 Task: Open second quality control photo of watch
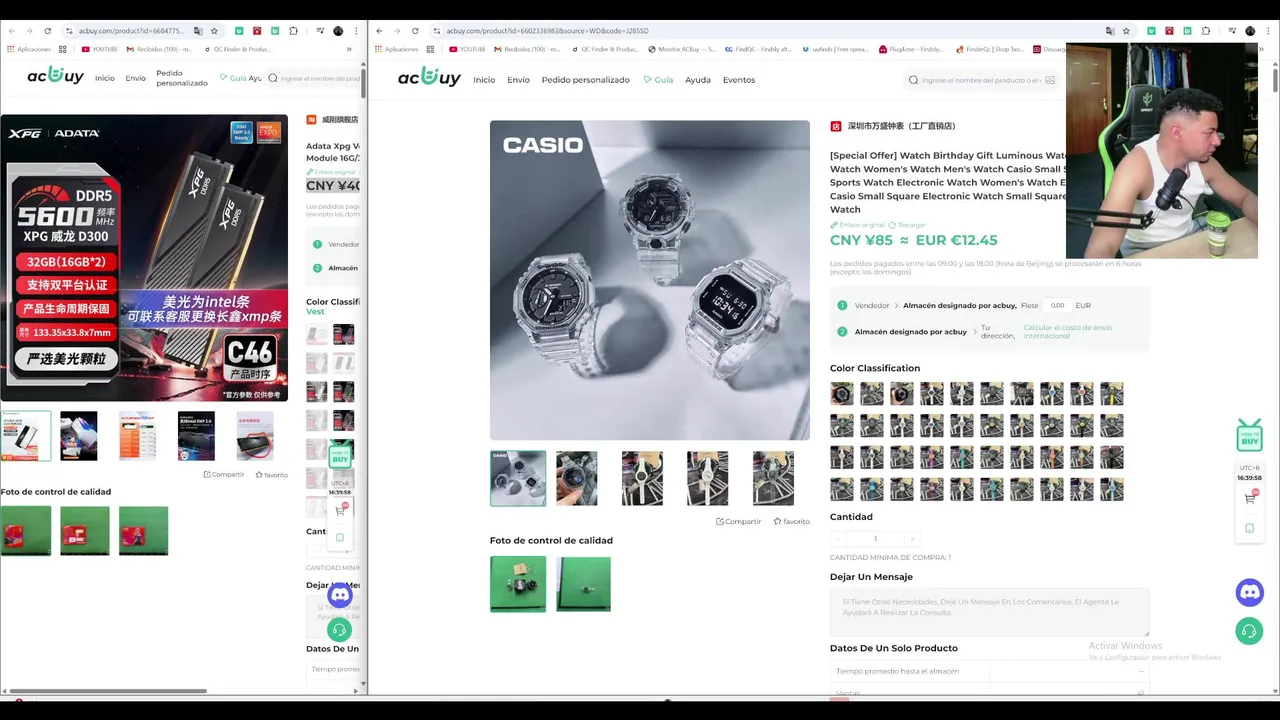pos(583,584)
